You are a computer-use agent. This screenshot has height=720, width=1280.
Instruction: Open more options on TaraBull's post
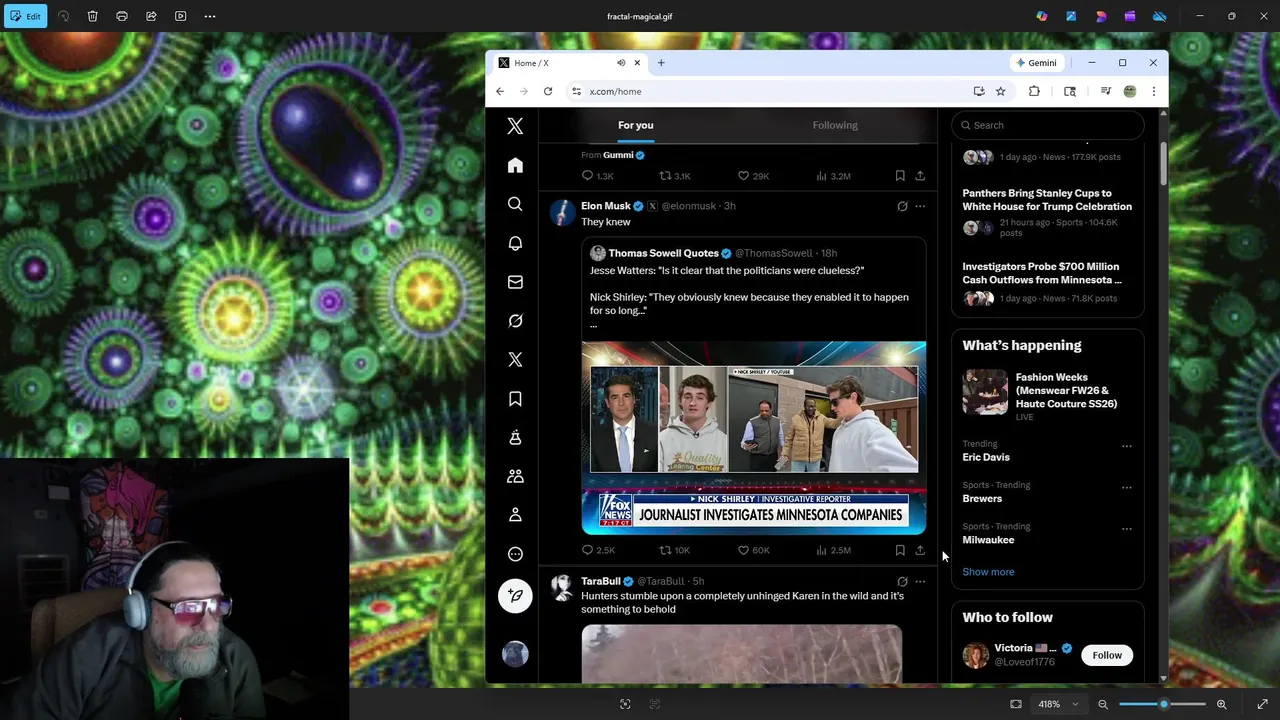[x=920, y=581]
